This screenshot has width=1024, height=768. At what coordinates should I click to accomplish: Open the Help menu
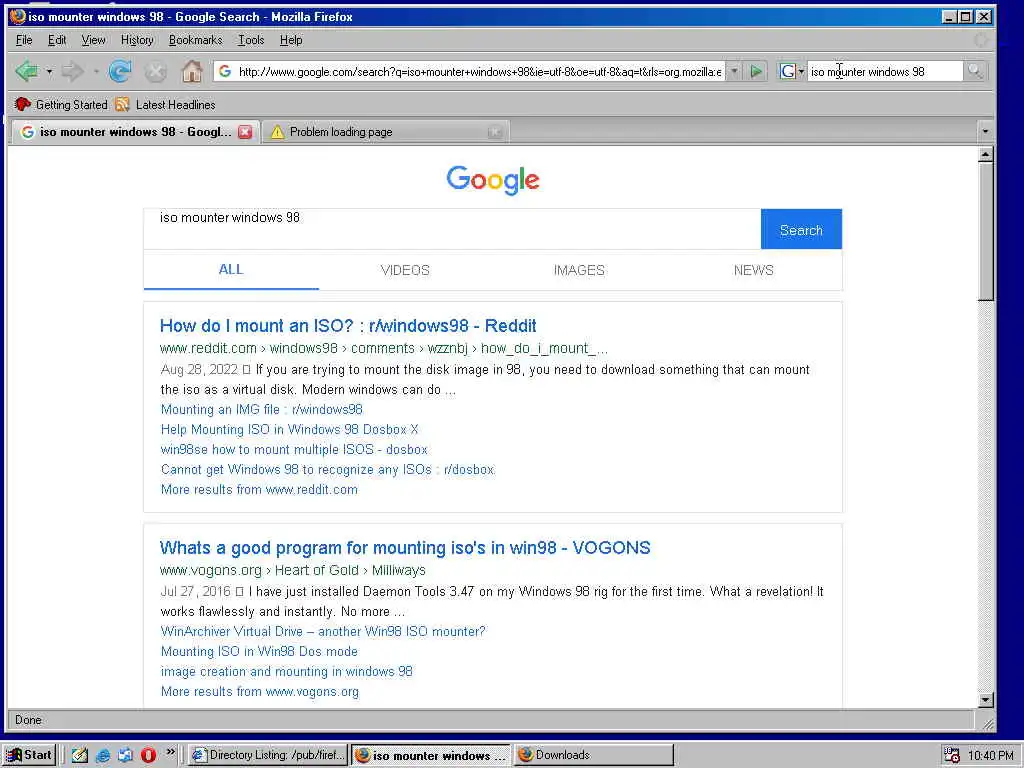coord(291,40)
